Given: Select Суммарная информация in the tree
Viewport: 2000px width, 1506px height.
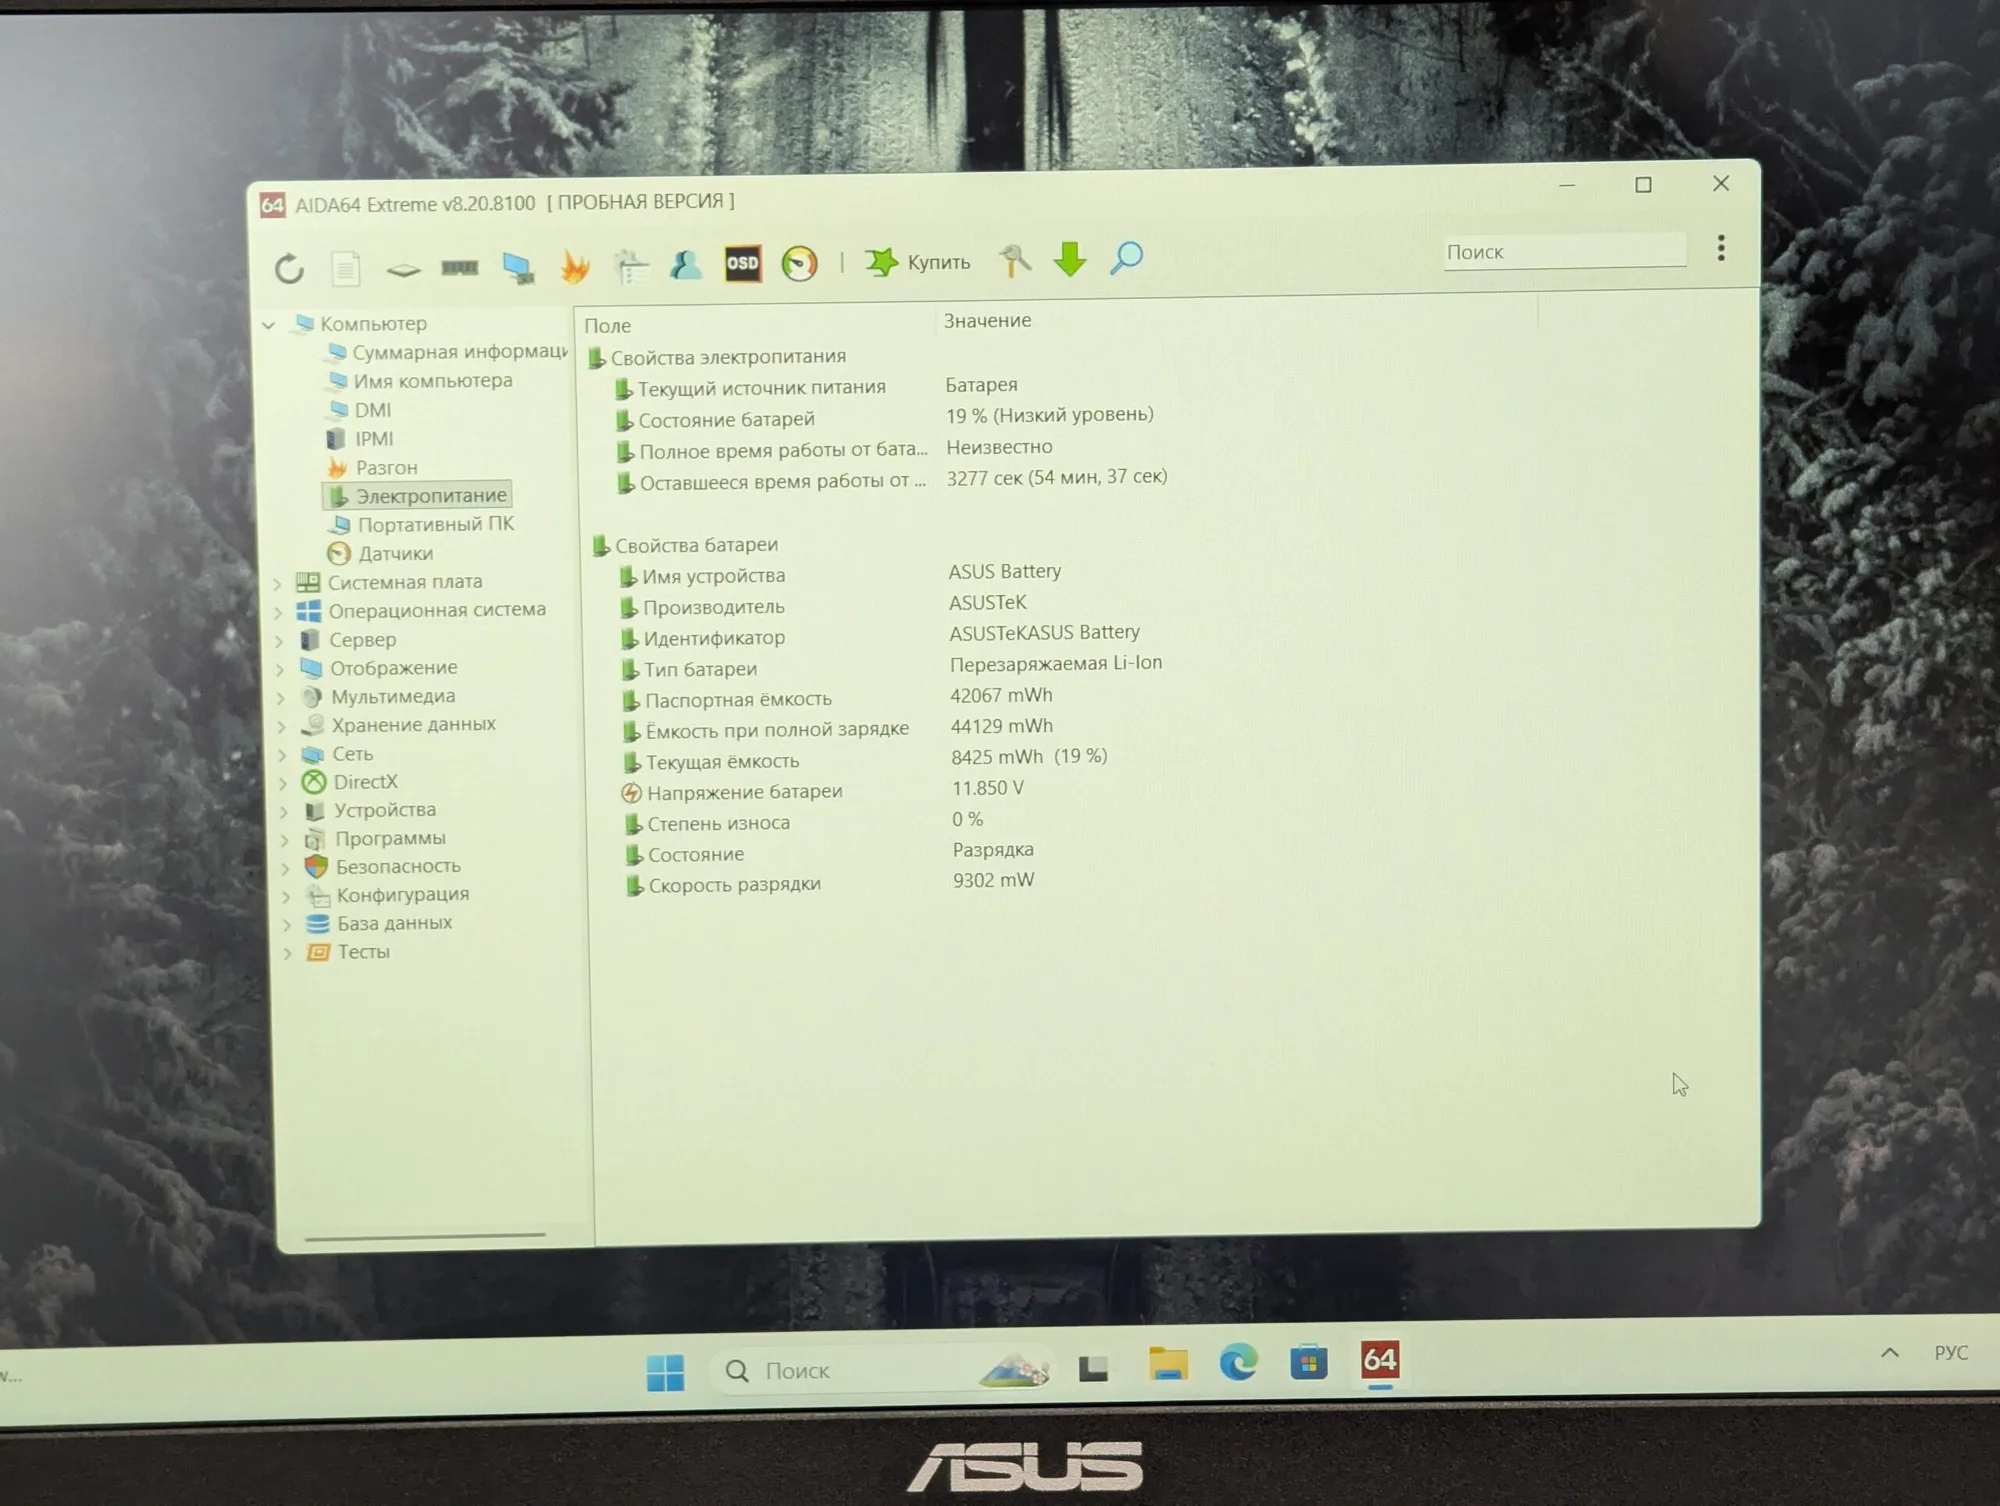Looking at the screenshot, I should pos(448,352).
